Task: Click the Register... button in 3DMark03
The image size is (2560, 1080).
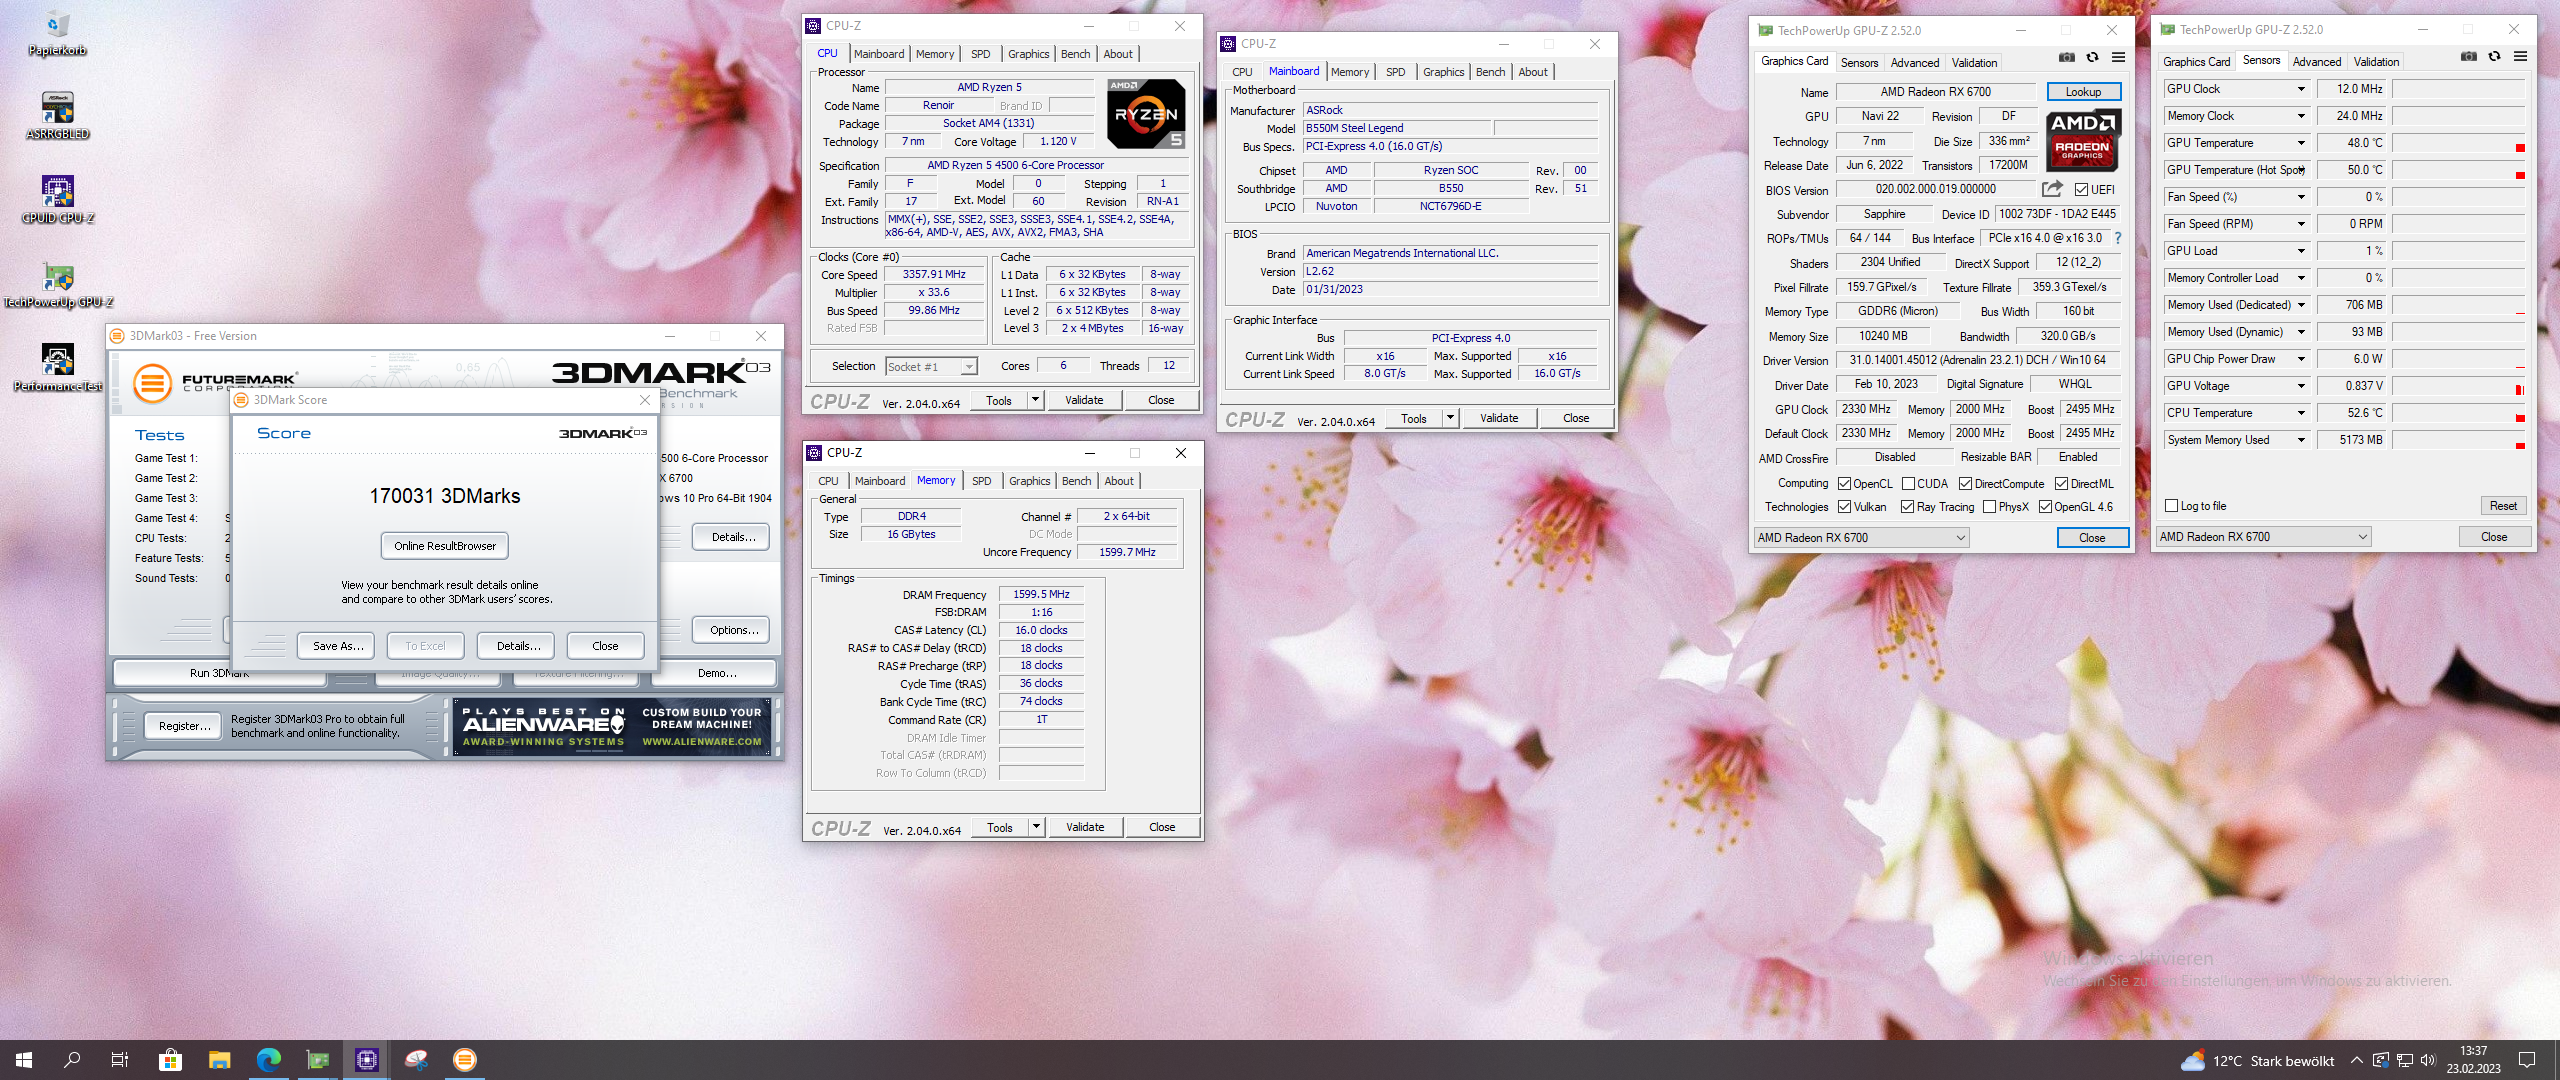Action: [x=185, y=726]
